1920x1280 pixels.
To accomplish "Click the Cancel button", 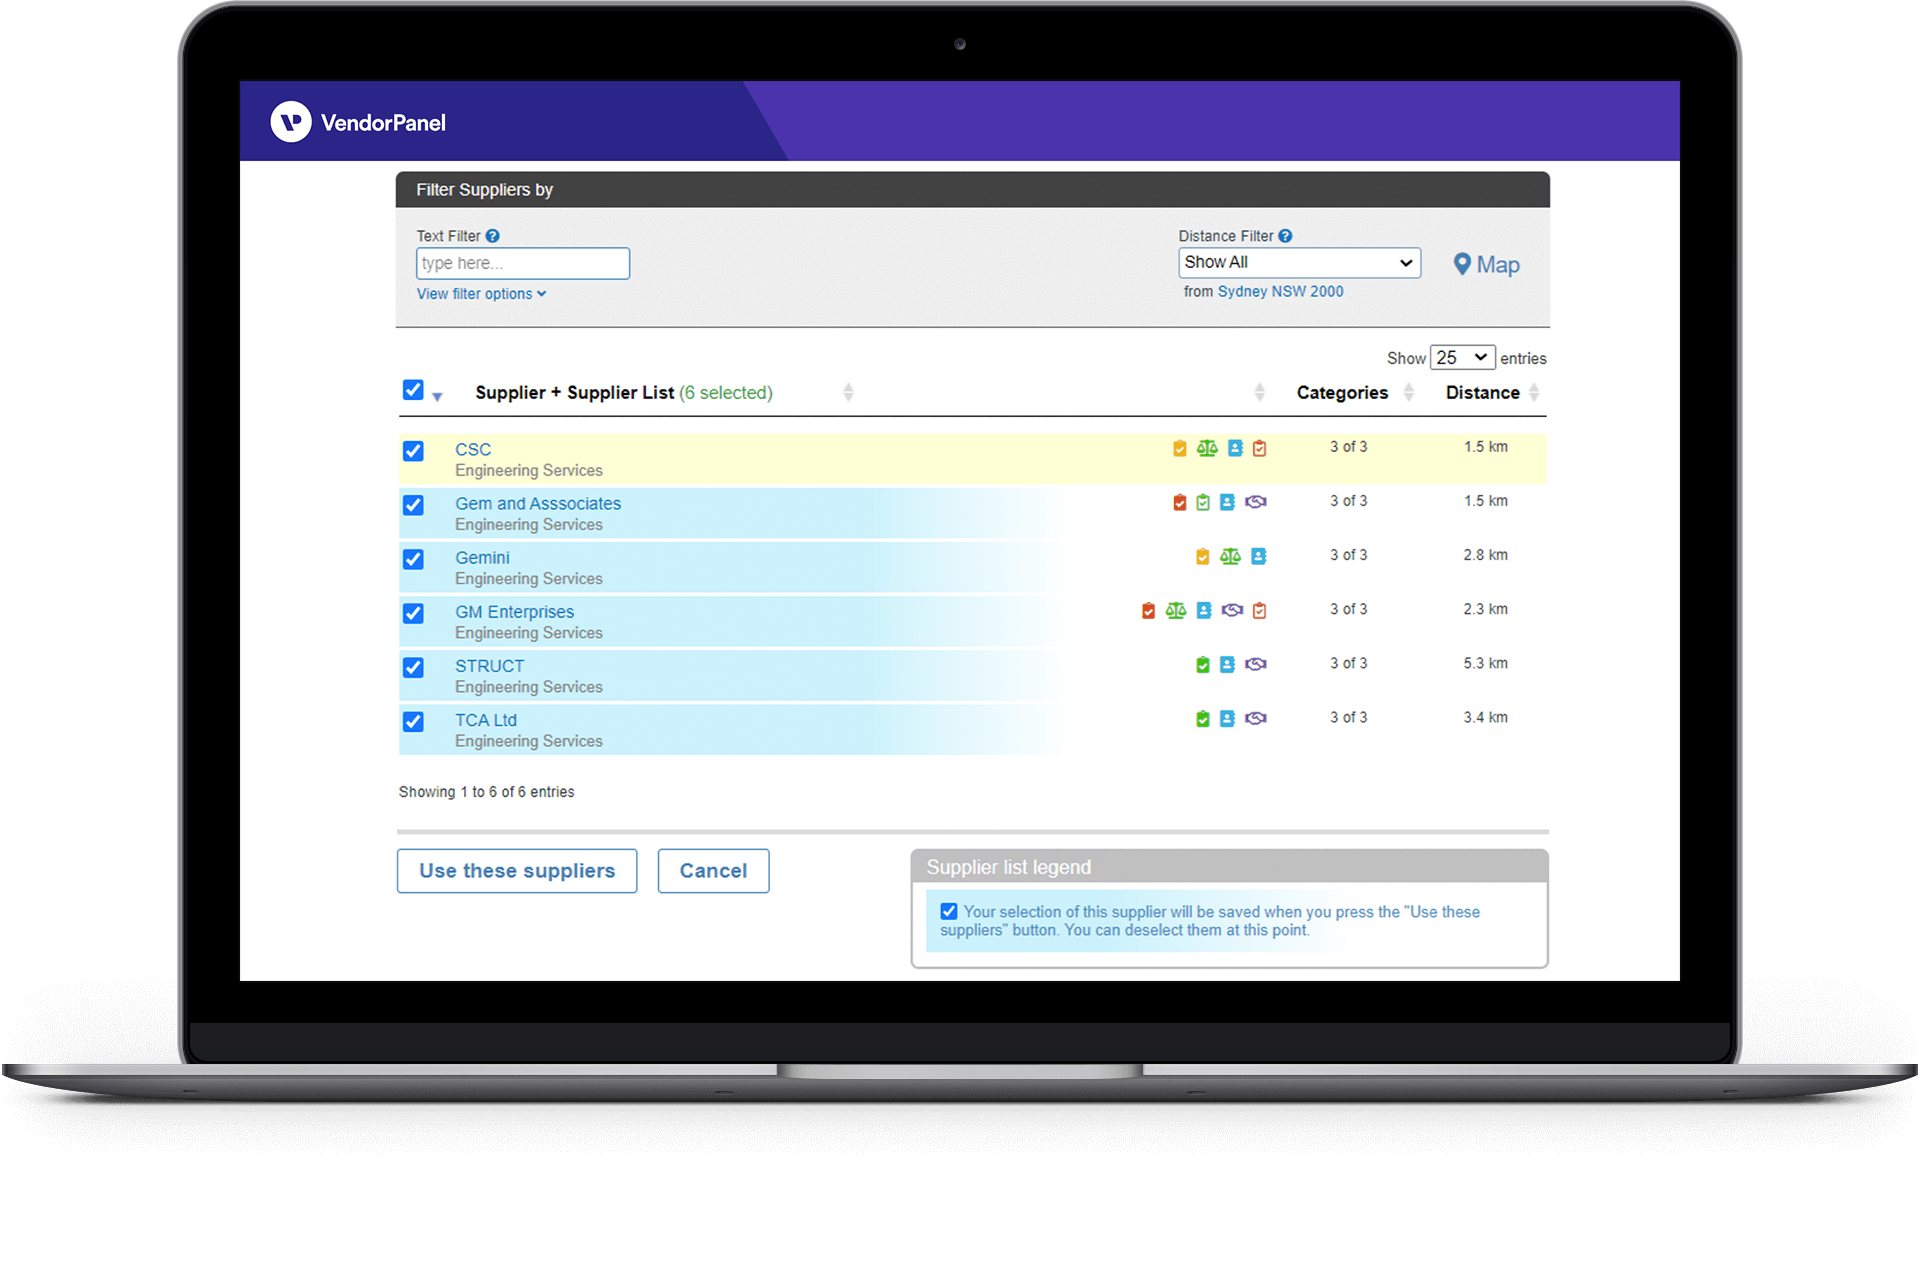I will coord(713,871).
